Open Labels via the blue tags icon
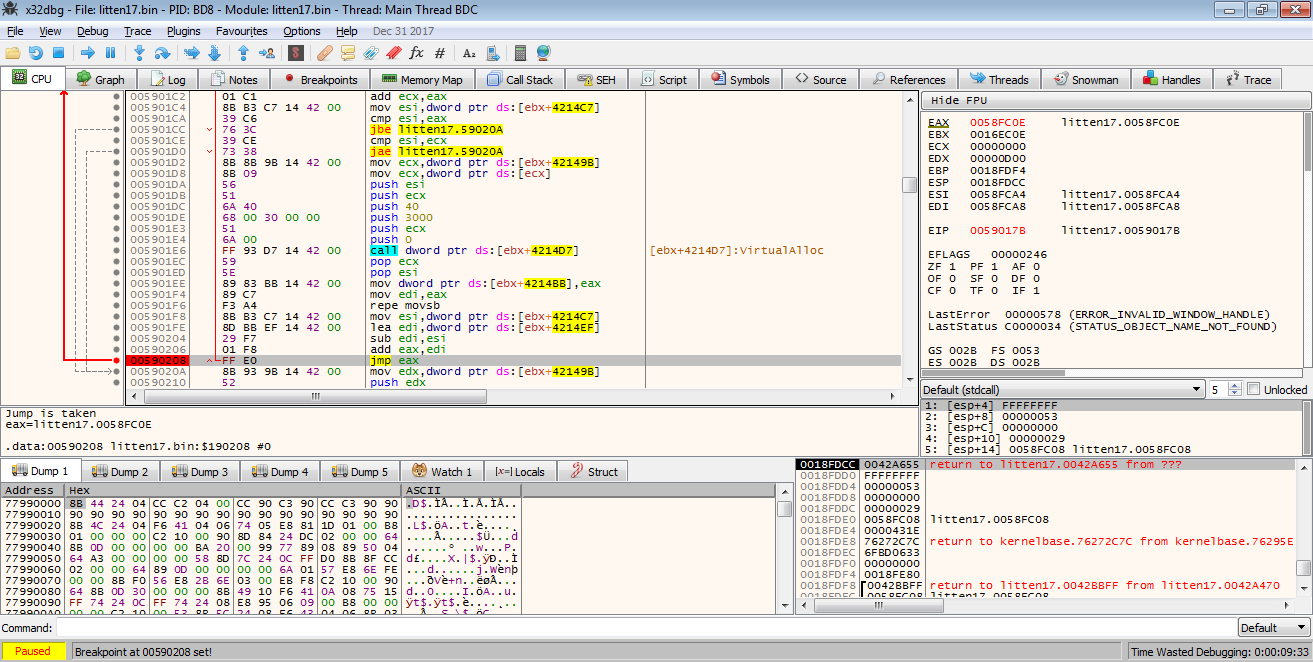This screenshot has width=1313, height=662. (371, 52)
